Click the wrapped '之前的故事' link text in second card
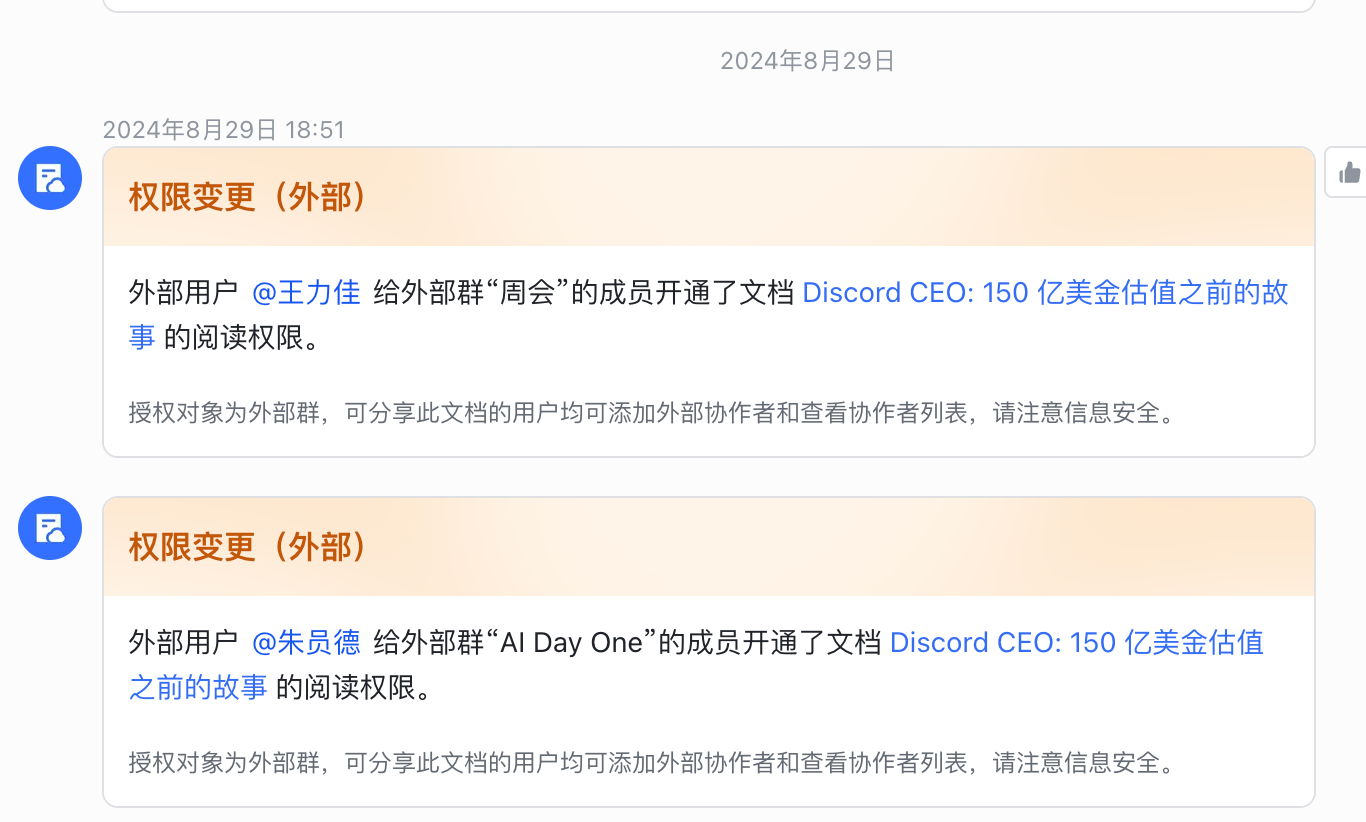1366x822 pixels. [198, 688]
